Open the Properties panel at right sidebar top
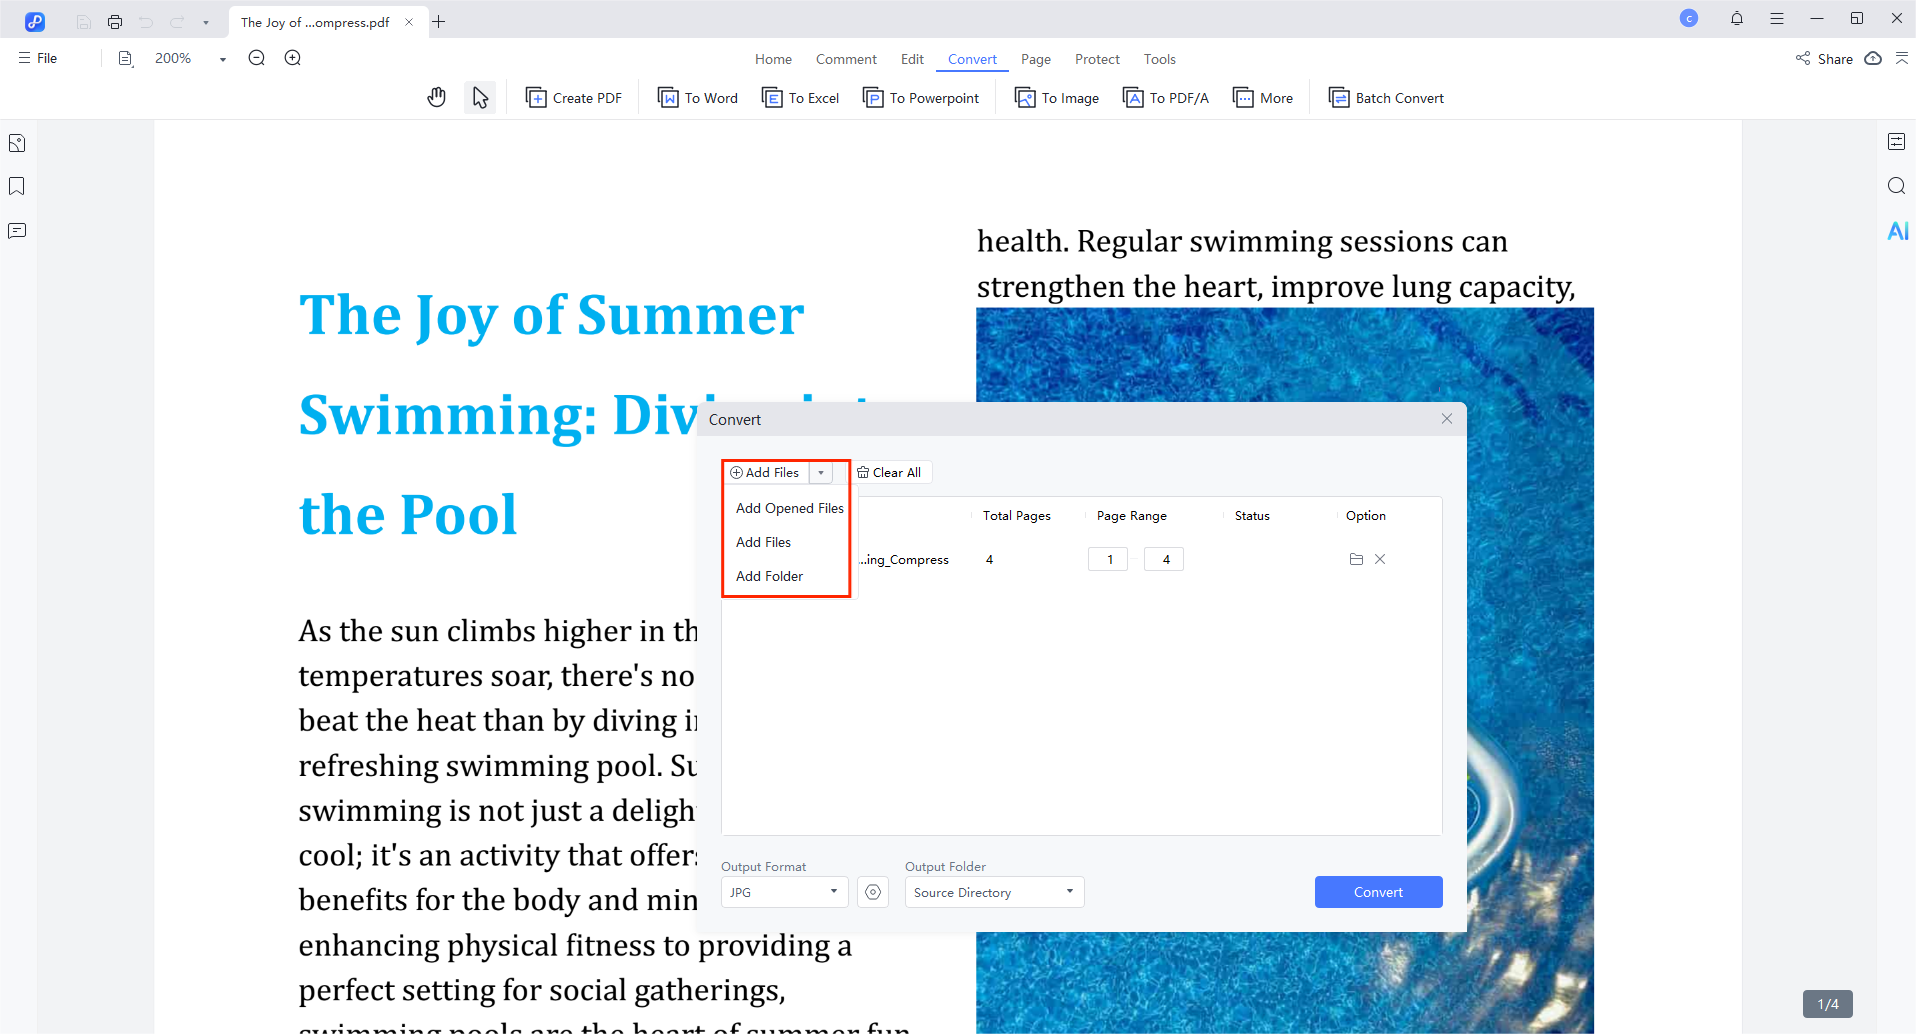Image resolution: width=1916 pixels, height=1034 pixels. (x=1897, y=141)
